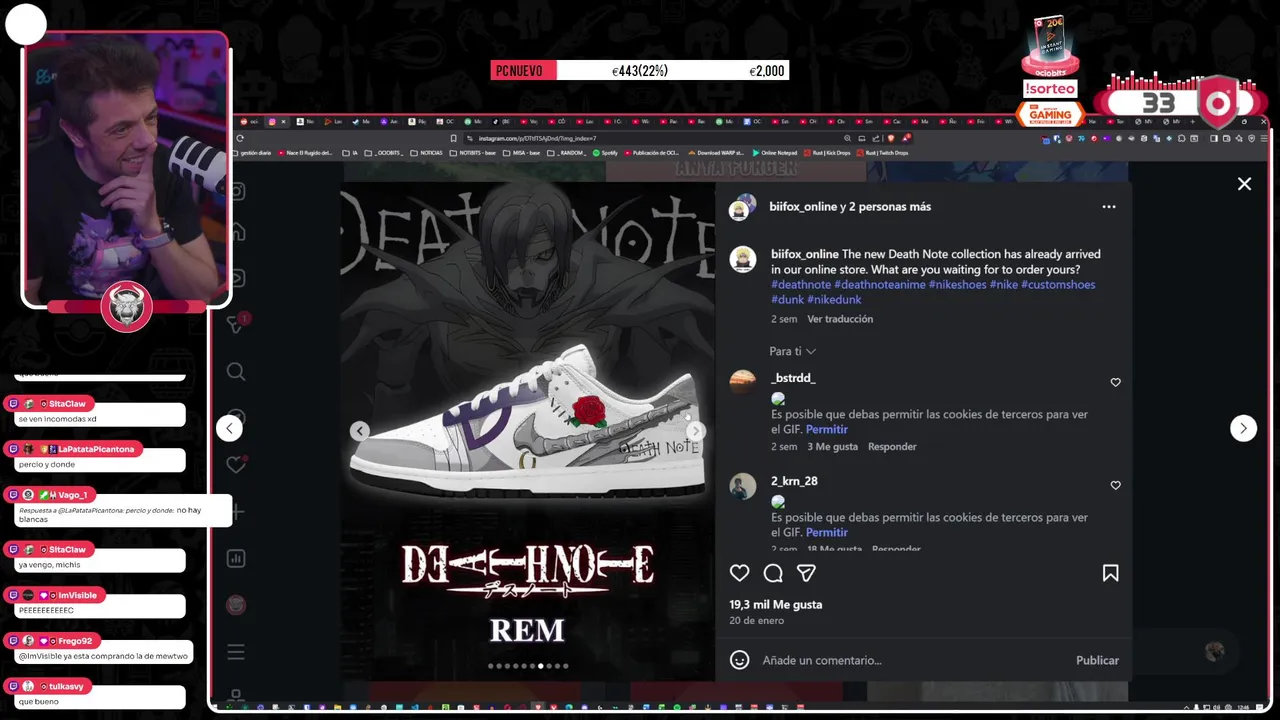Viewport: 1280px width, 720px height.
Task: Open the Spotify bookmark in the bookmarks bar
Action: click(605, 153)
